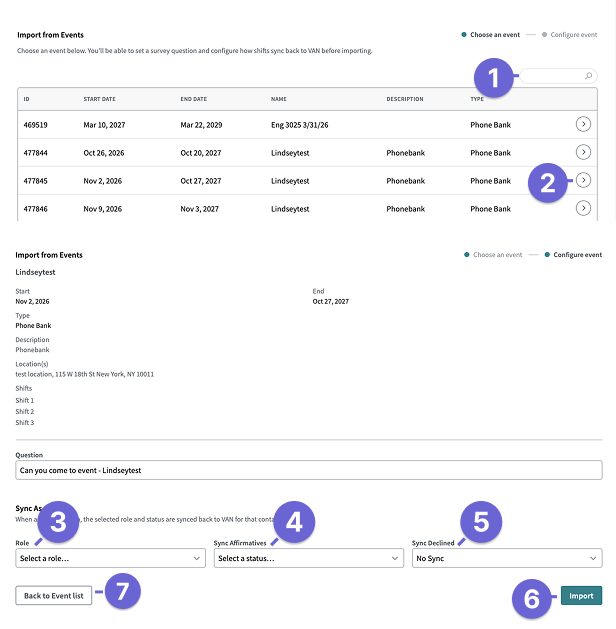
Task: Open the Role dropdown
Action: (x=110, y=558)
